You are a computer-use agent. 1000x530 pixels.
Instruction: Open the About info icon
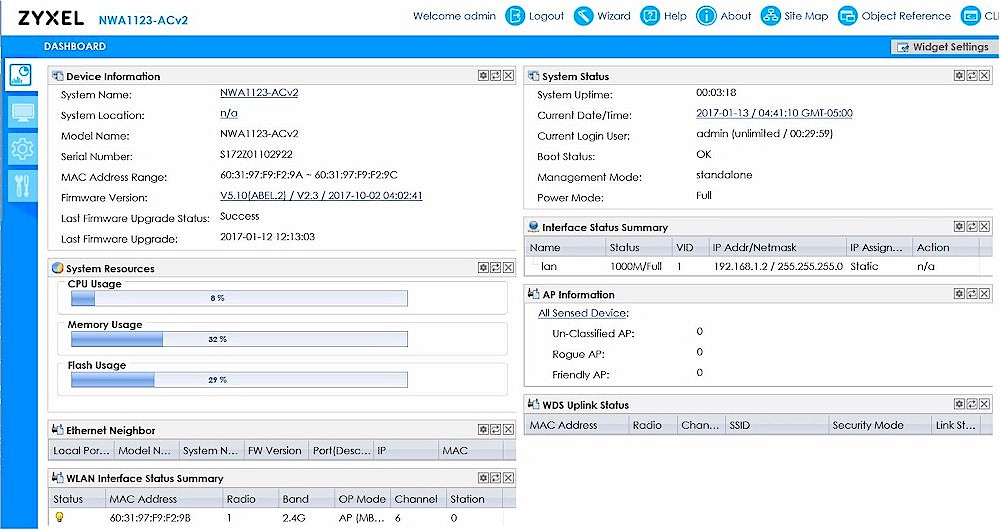pos(706,16)
